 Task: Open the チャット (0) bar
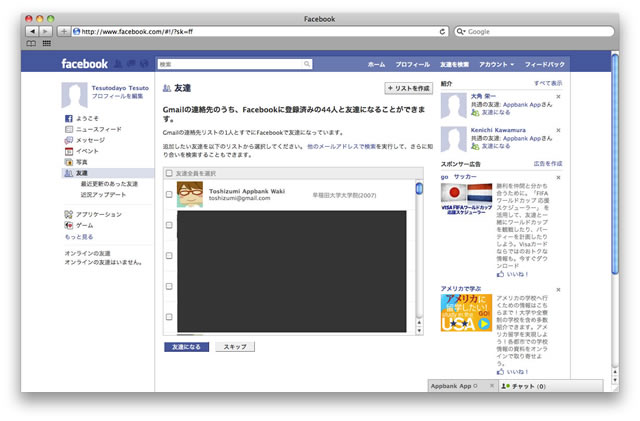click(x=550, y=386)
